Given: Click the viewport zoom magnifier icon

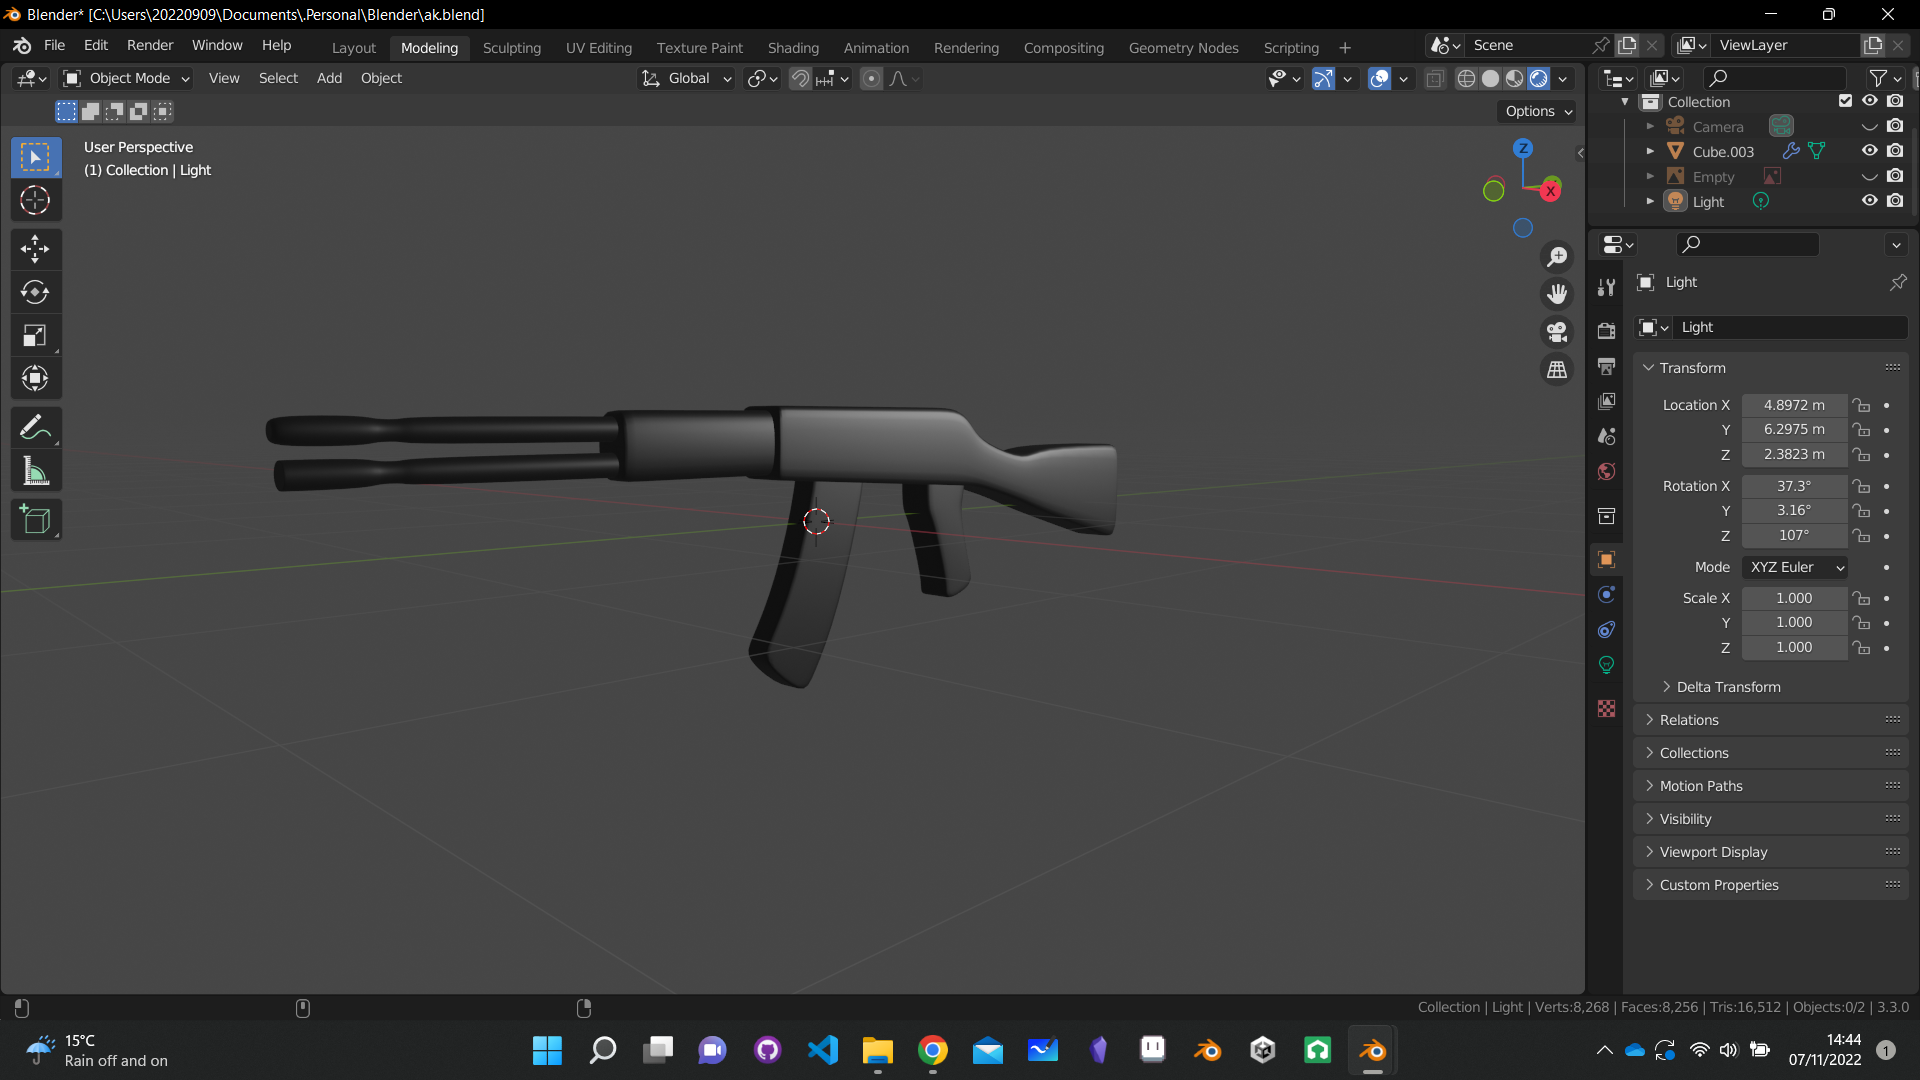Looking at the screenshot, I should pyautogui.click(x=1557, y=257).
